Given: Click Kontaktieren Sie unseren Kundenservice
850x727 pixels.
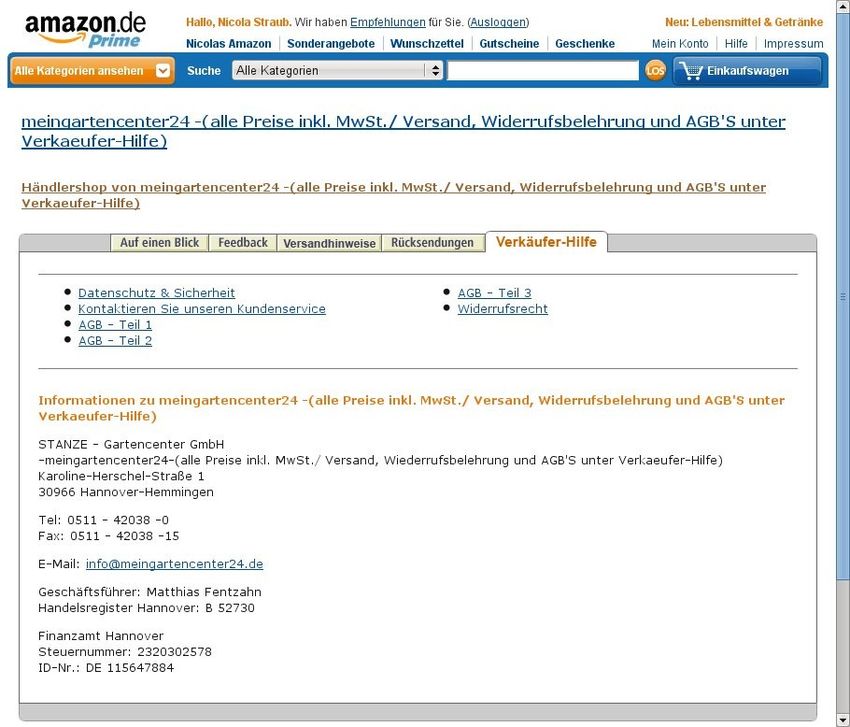Looking at the screenshot, I should 201,309.
